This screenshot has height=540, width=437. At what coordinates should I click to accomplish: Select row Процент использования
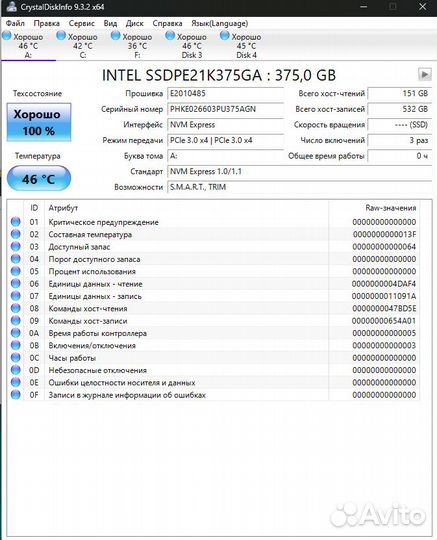(214, 272)
